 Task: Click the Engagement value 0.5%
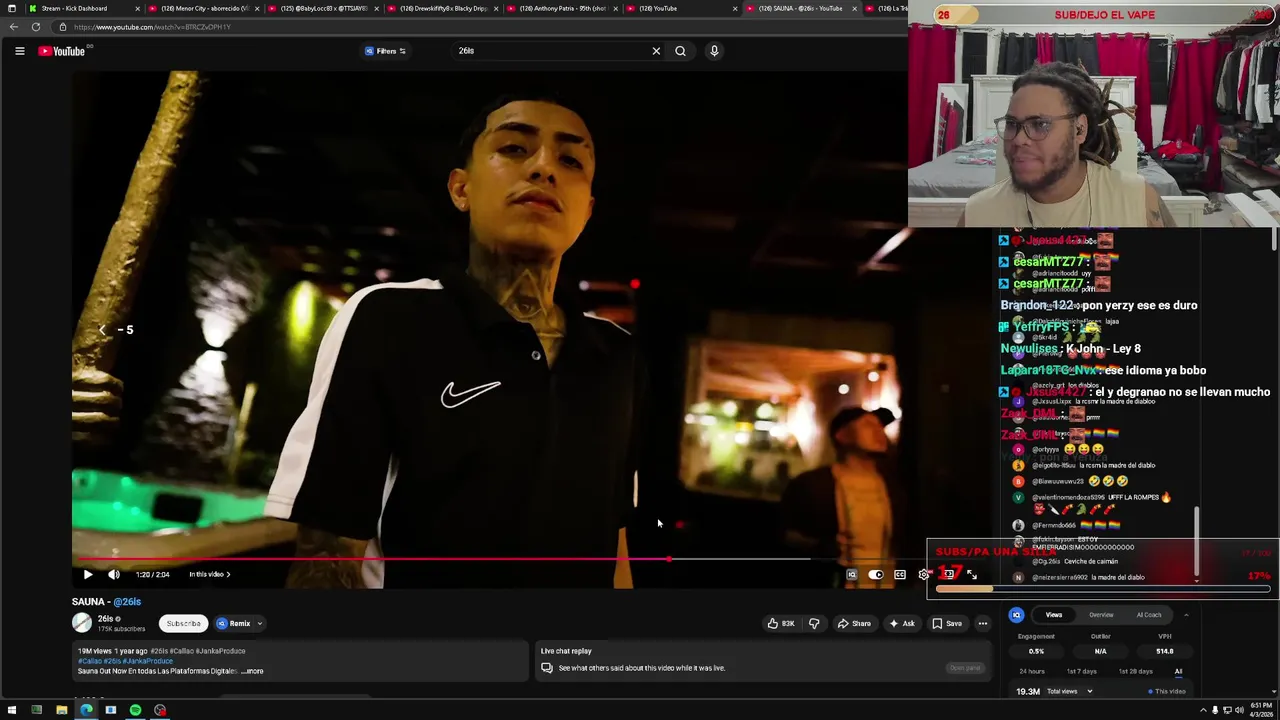[x=1036, y=651]
